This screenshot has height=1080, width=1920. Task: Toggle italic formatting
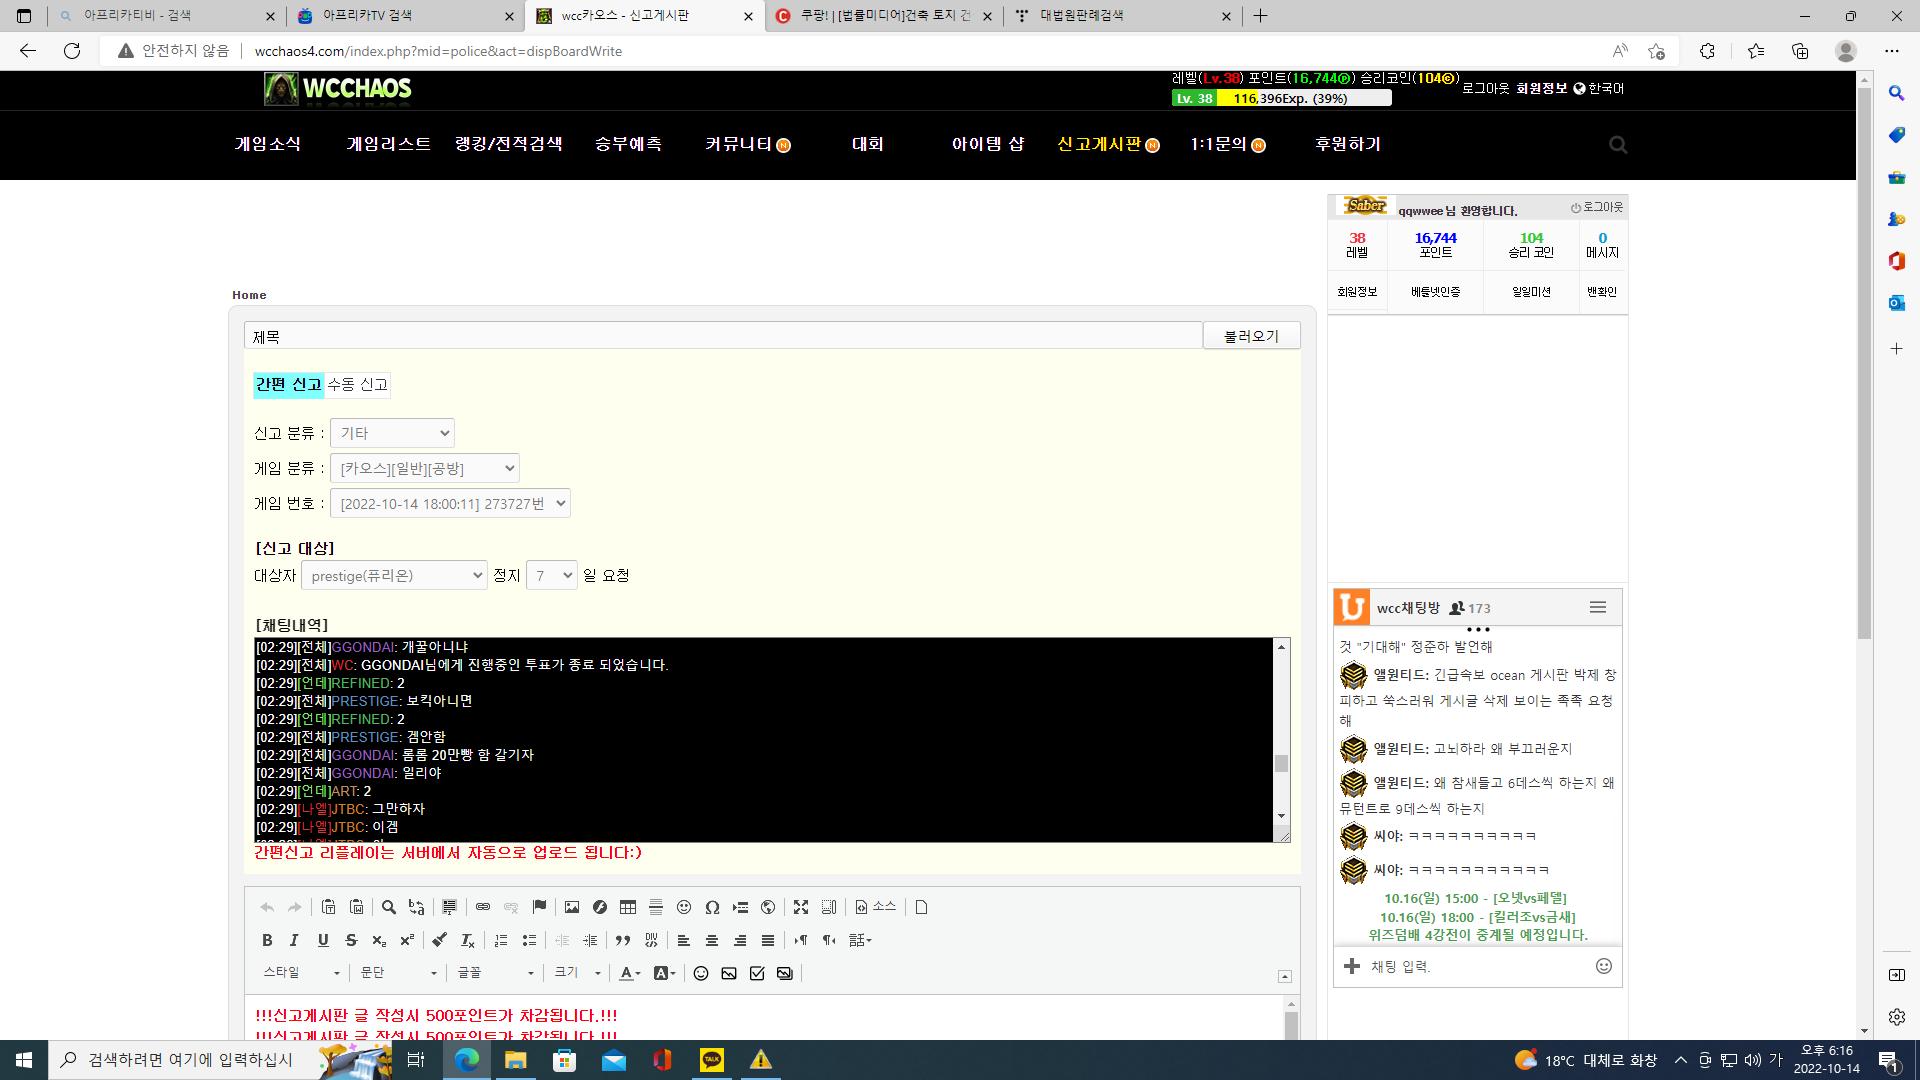[x=295, y=940]
